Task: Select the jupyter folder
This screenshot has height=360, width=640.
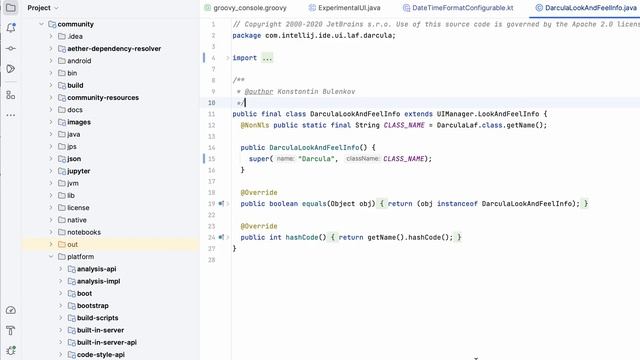Action: click(78, 171)
